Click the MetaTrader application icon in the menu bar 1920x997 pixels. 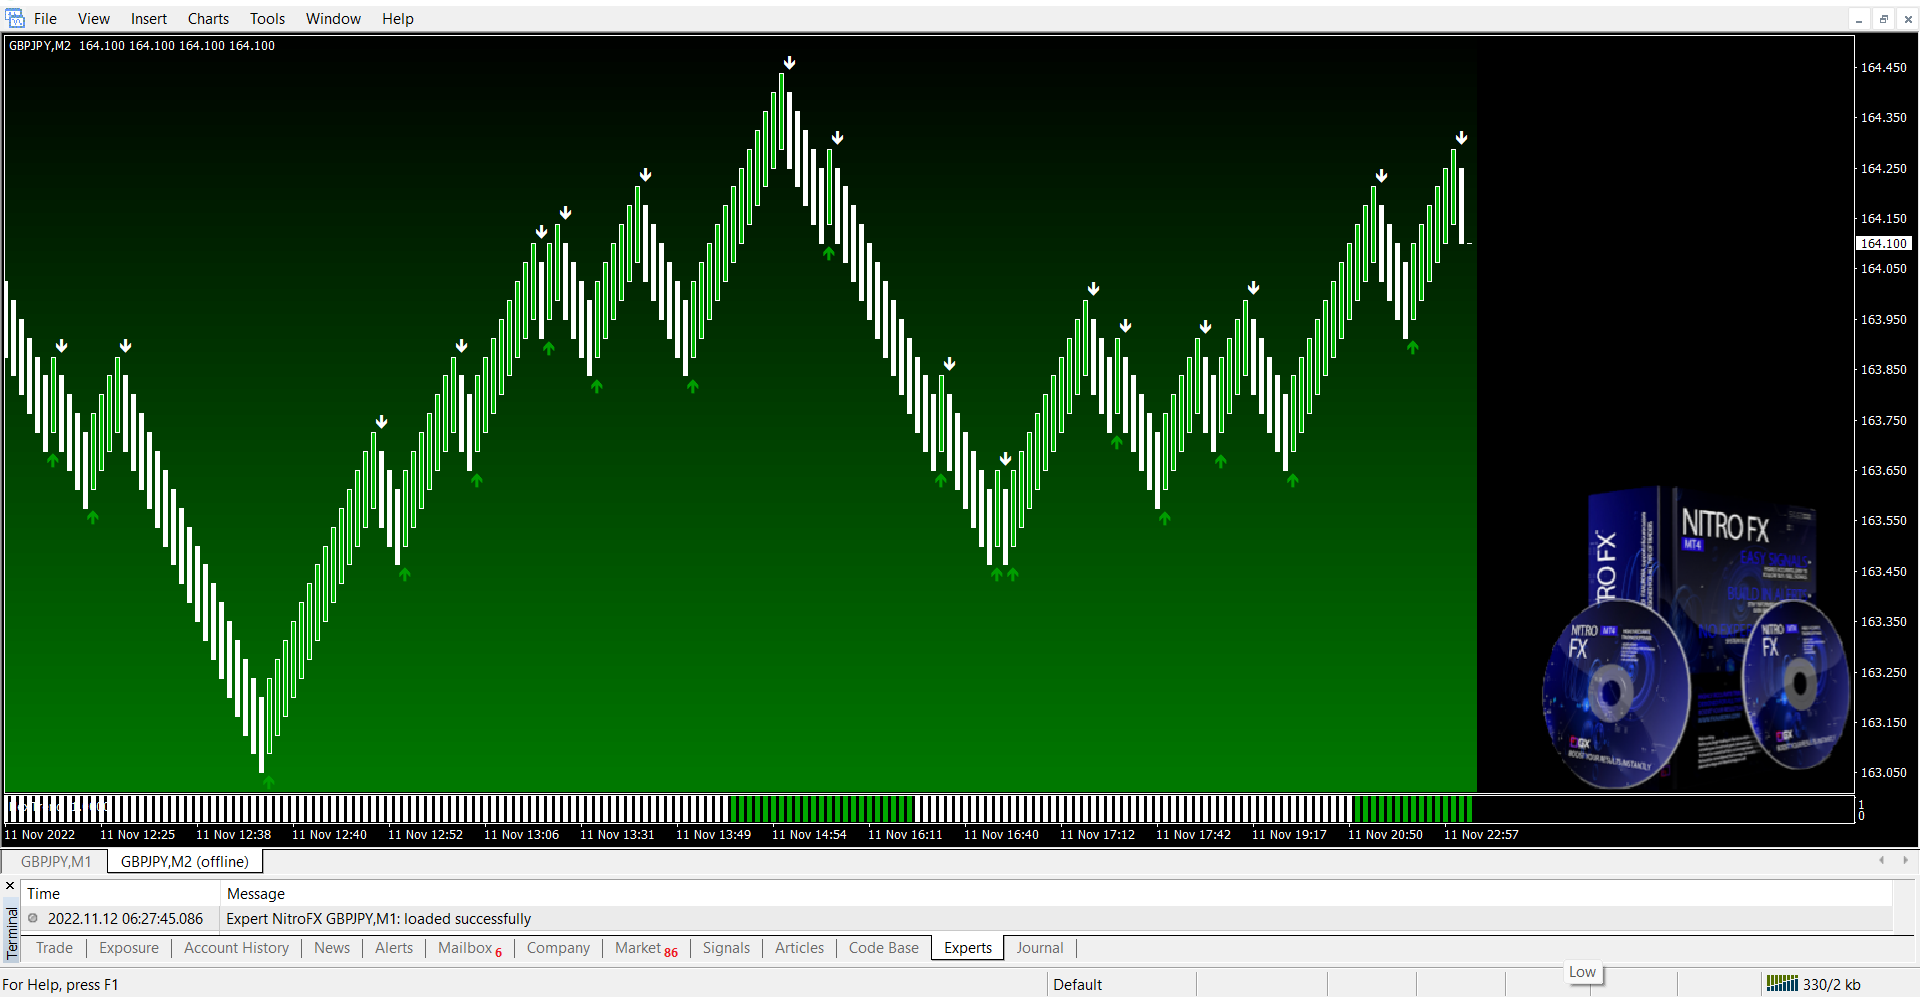tap(15, 18)
